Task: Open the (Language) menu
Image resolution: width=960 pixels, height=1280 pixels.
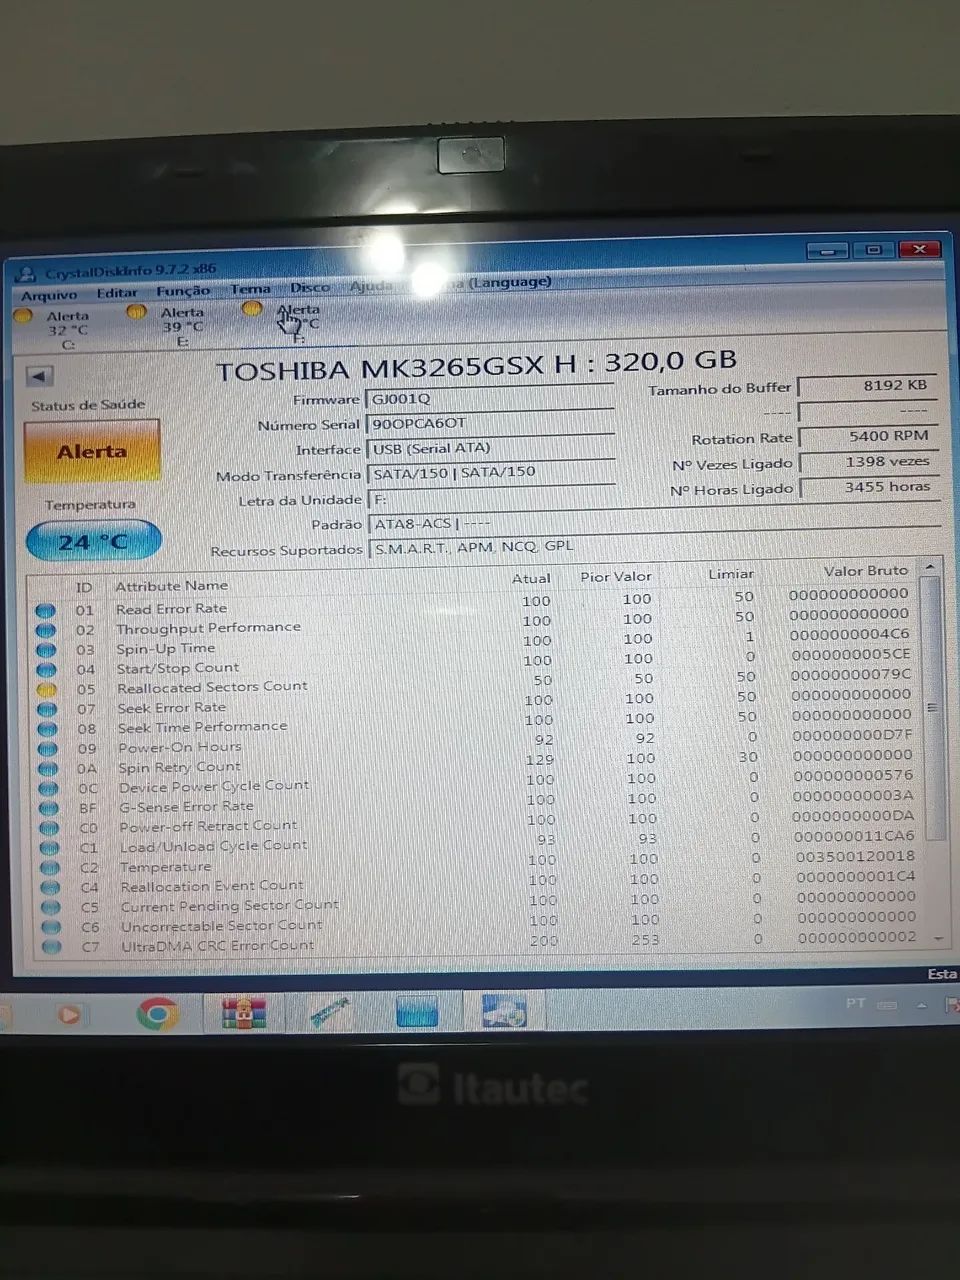Action: (510, 282)
